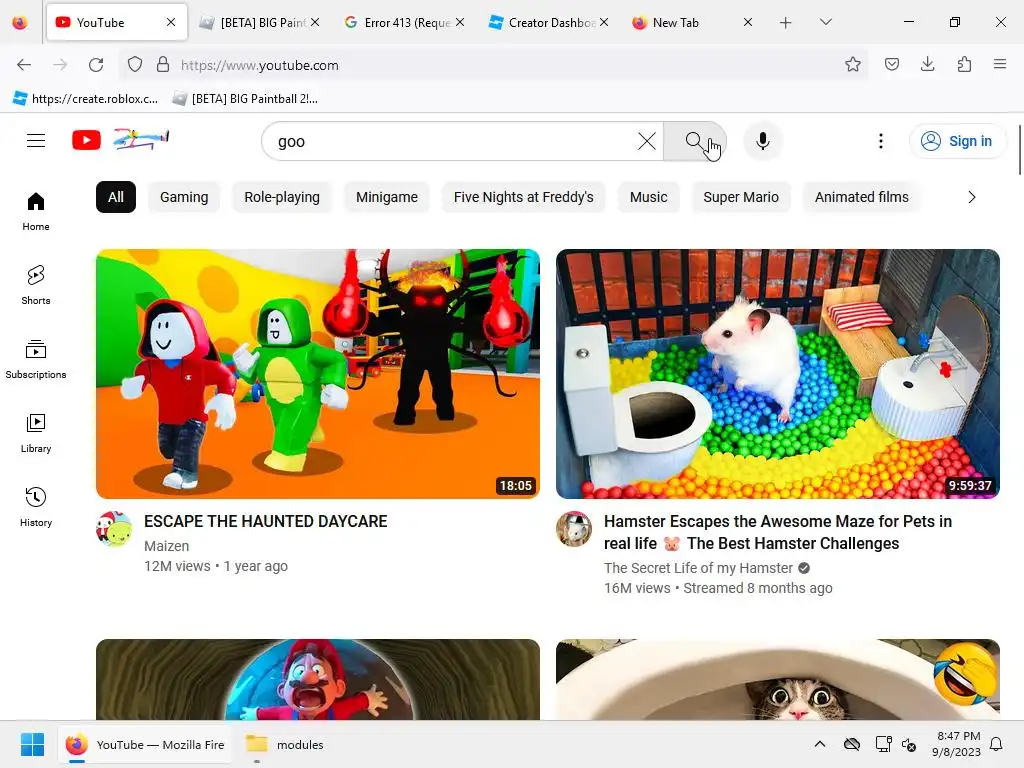Select the All filter chip

(116, 197)
